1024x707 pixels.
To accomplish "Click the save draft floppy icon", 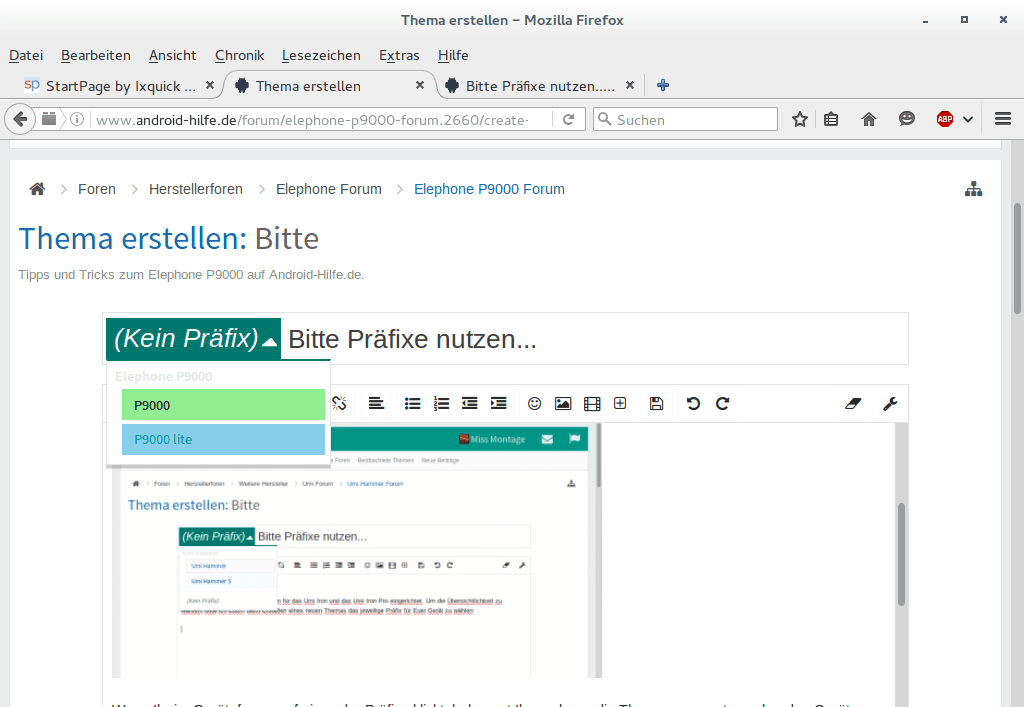I will tap(656, 403).
